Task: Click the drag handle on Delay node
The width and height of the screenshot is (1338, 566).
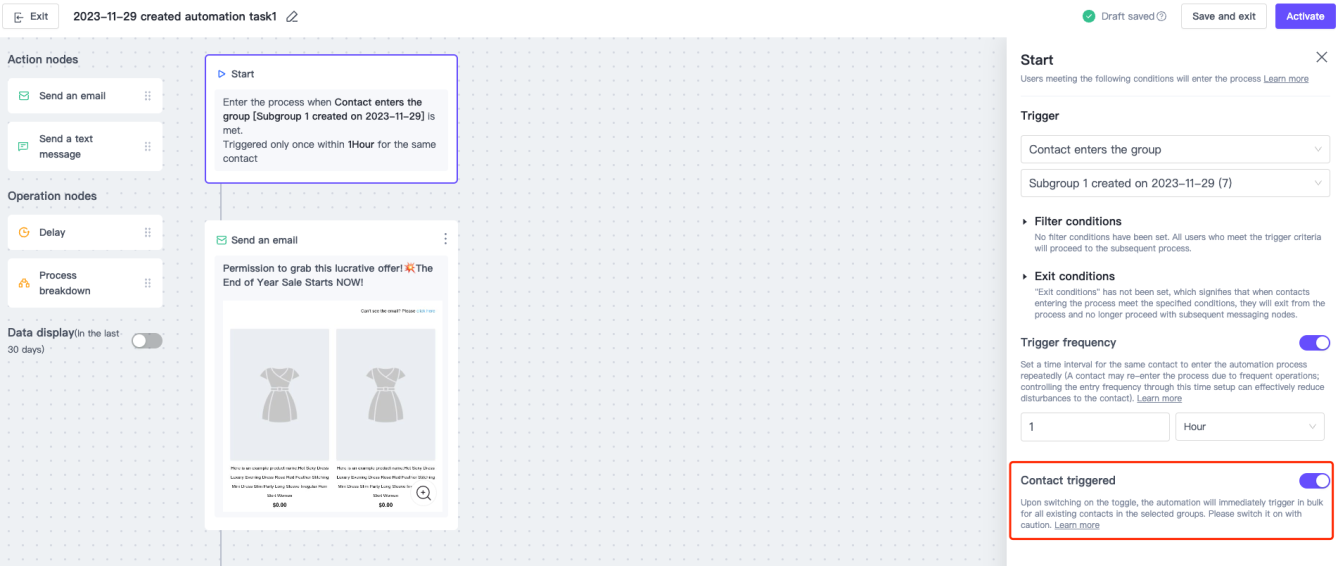Action: tap(148, 232)
